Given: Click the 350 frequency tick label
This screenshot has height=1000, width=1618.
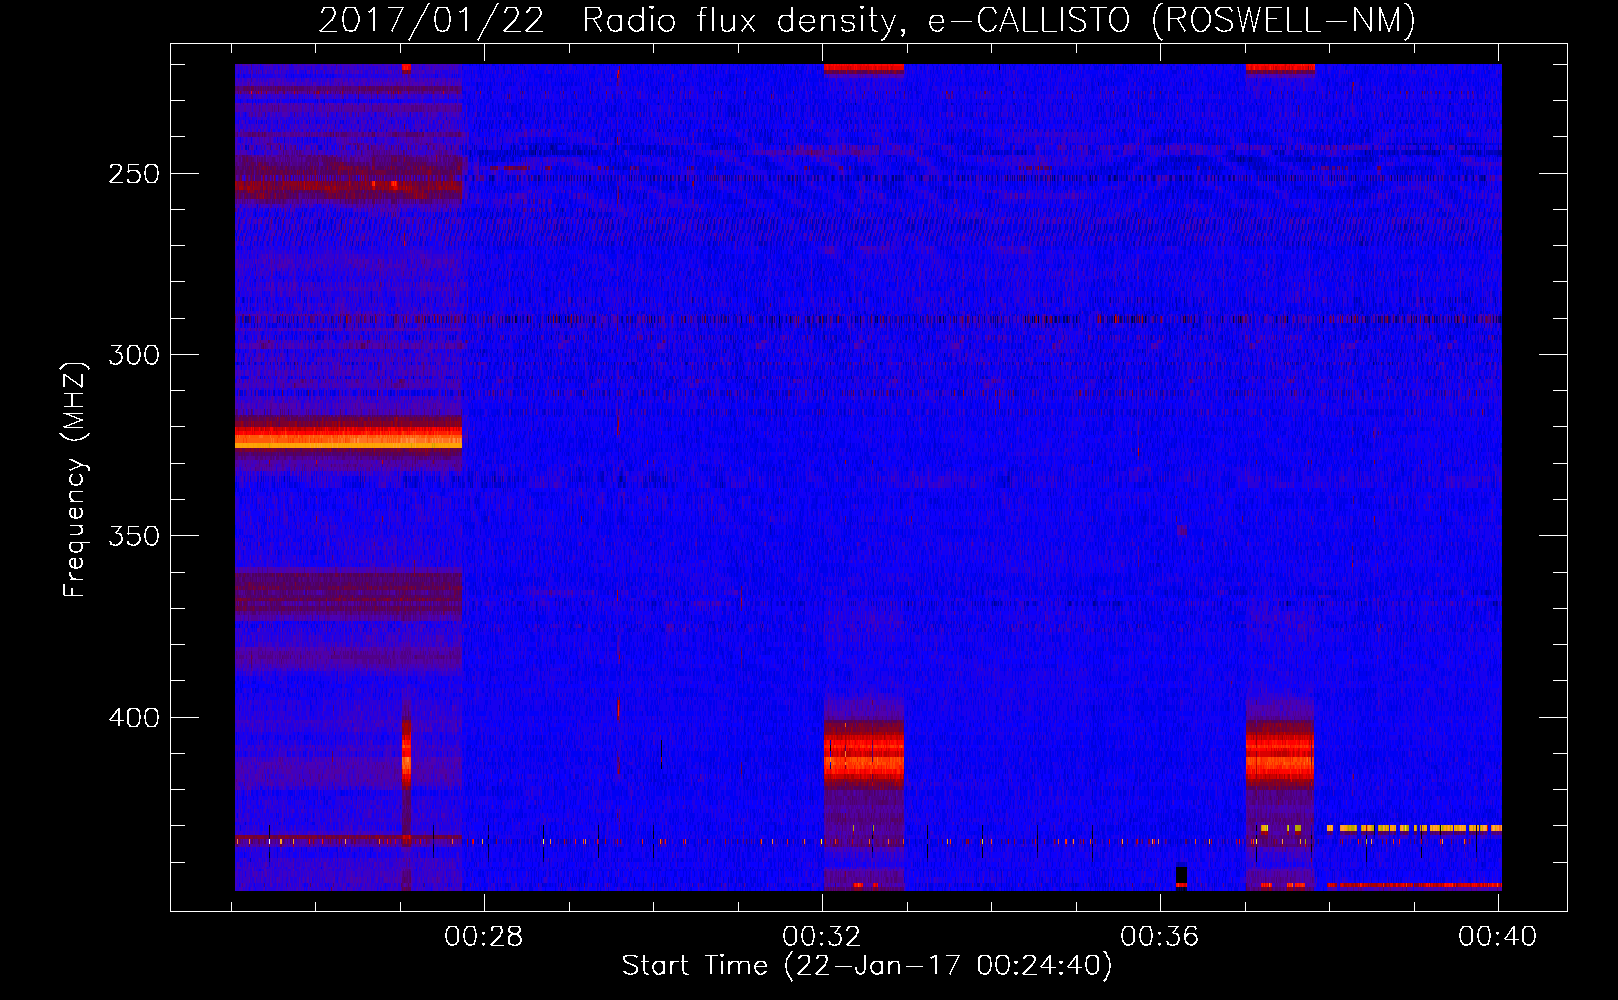Looking at the screenshot, I should 134,536.
